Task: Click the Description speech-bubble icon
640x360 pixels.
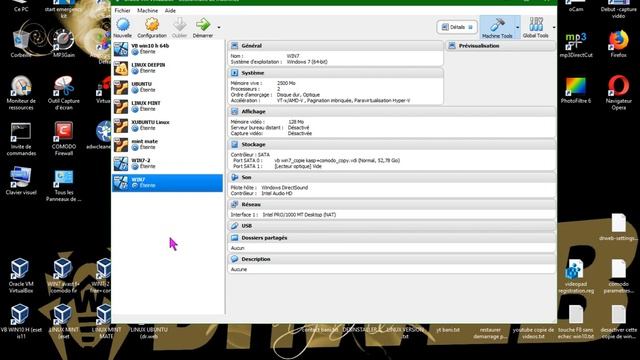Action: click(x=234, y=259)
